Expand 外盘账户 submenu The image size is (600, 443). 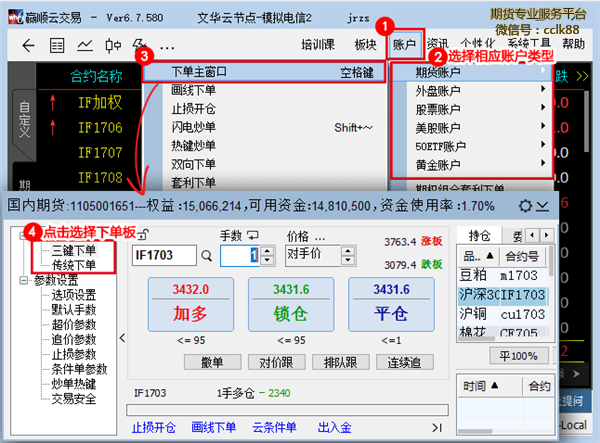tap(472, 91)
